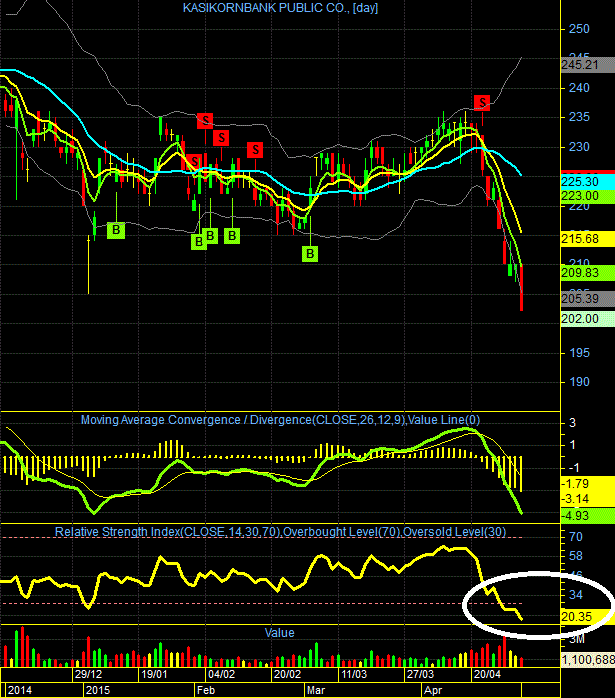This screenshot has width=615, height=698.
Task: Select the buy marker below the late-February low
Action: tap(310, 254)
